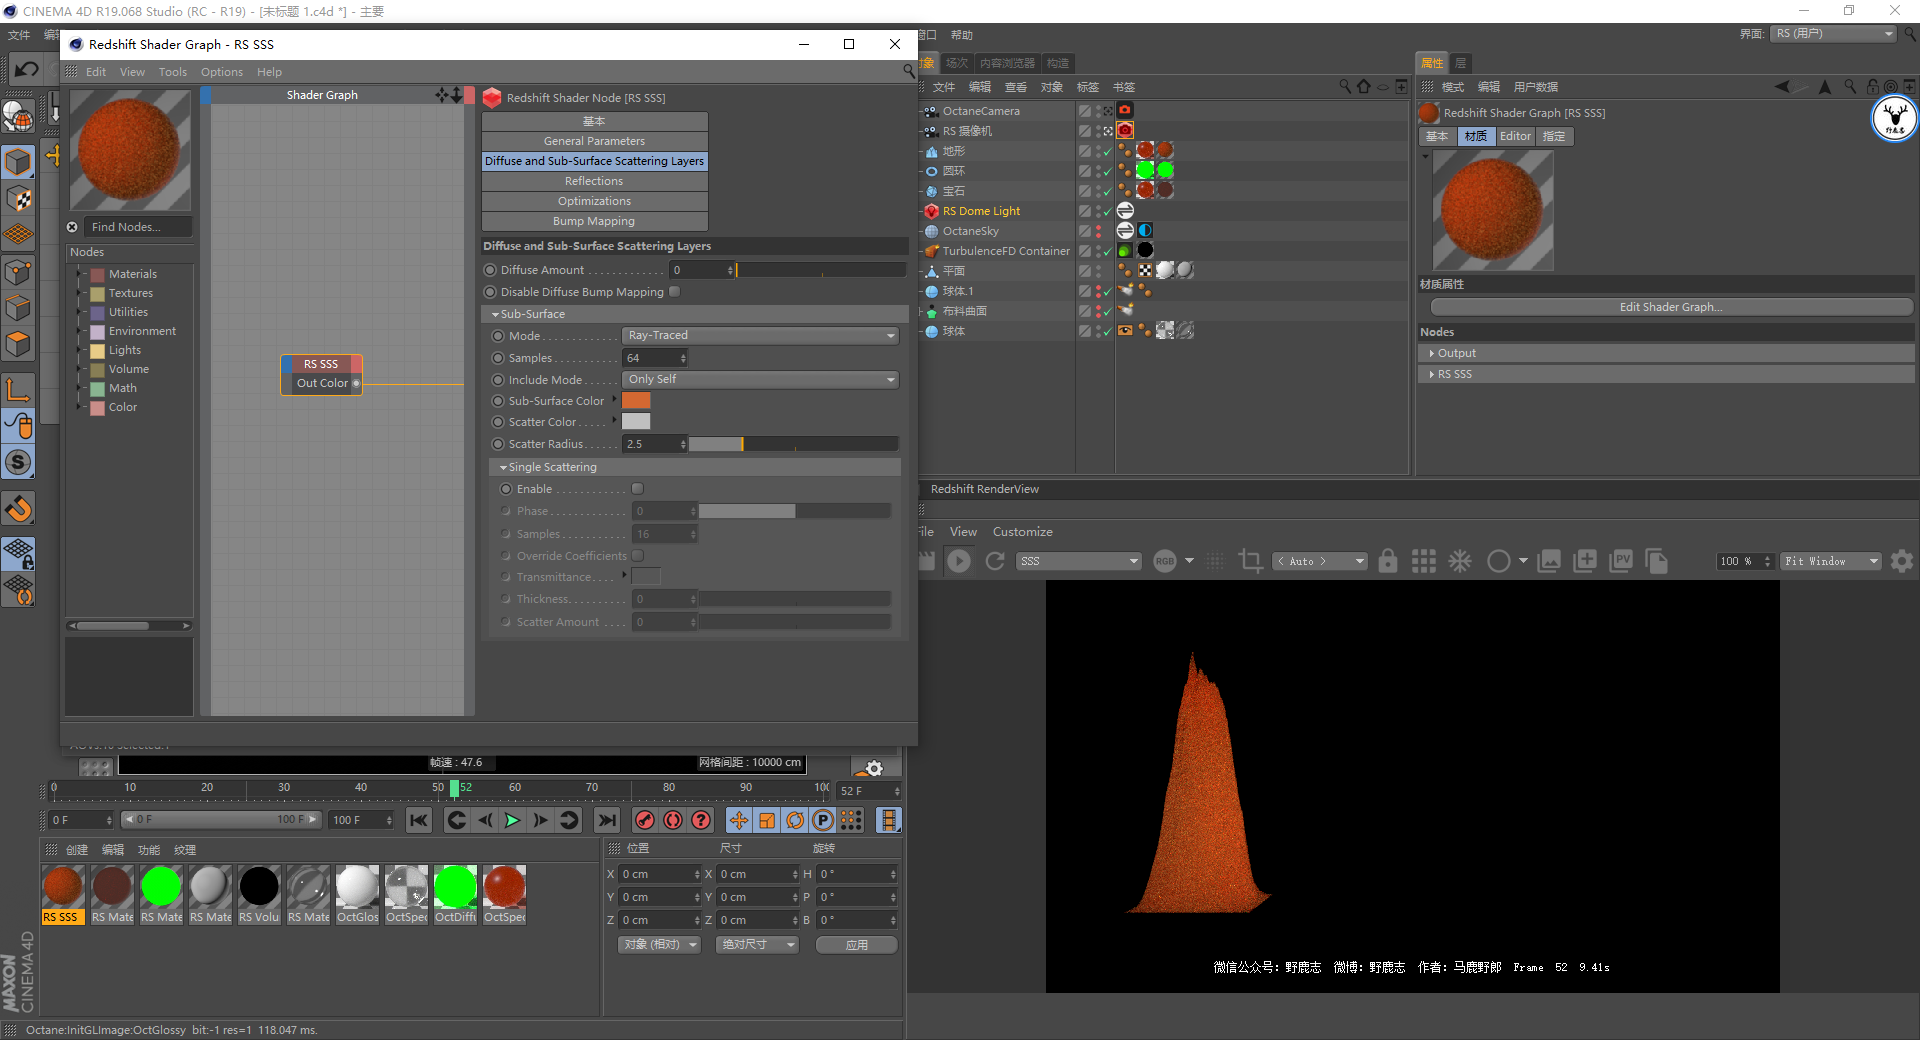The width and height of the screenshot is (1920, 1040).
Task: Click the refresh render icon in RenderView
Action: pos(995,561)
